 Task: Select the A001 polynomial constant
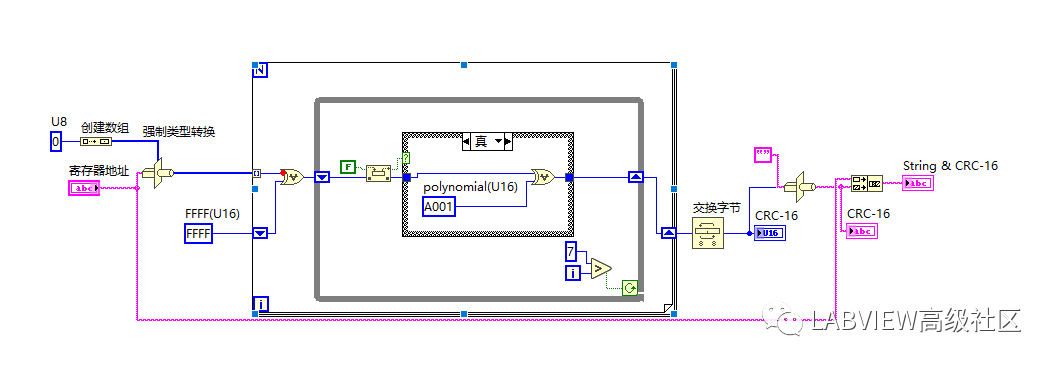(x=439, y=207)
